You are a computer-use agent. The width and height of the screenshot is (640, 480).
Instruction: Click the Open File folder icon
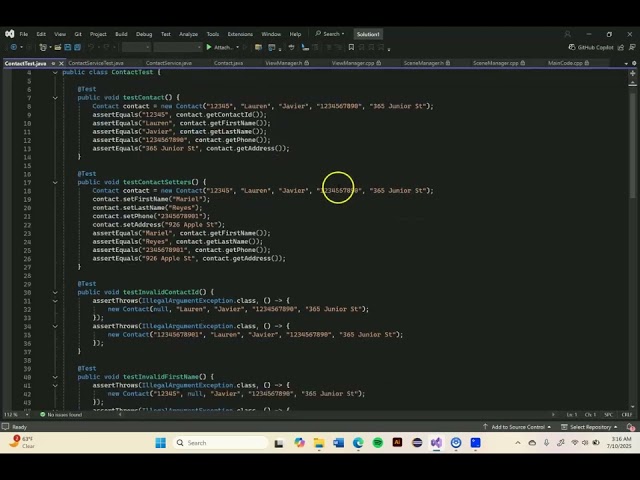(58, 47)
